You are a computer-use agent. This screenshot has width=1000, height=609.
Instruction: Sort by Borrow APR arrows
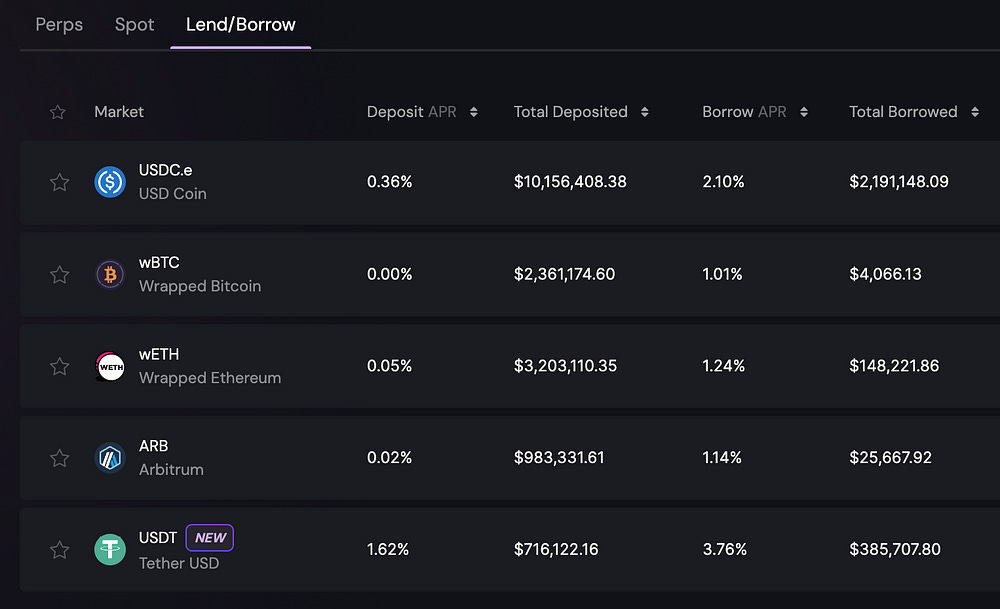[804, 112]
